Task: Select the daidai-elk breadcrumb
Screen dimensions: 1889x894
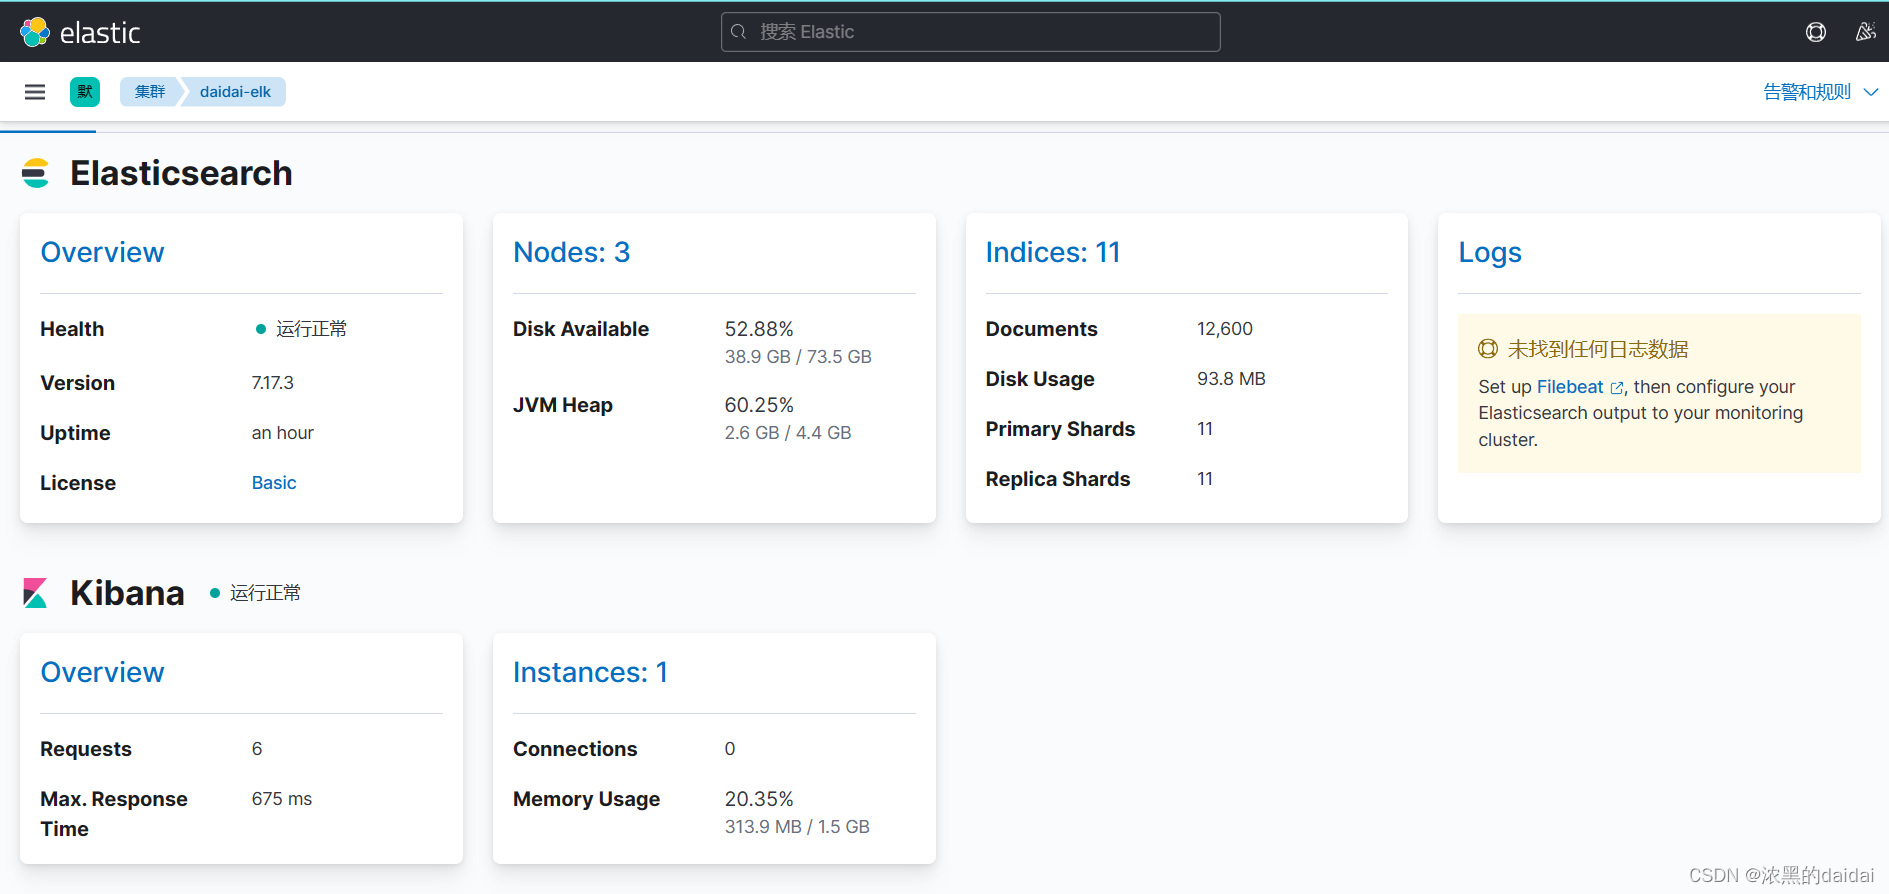Action: coord(235,92)
